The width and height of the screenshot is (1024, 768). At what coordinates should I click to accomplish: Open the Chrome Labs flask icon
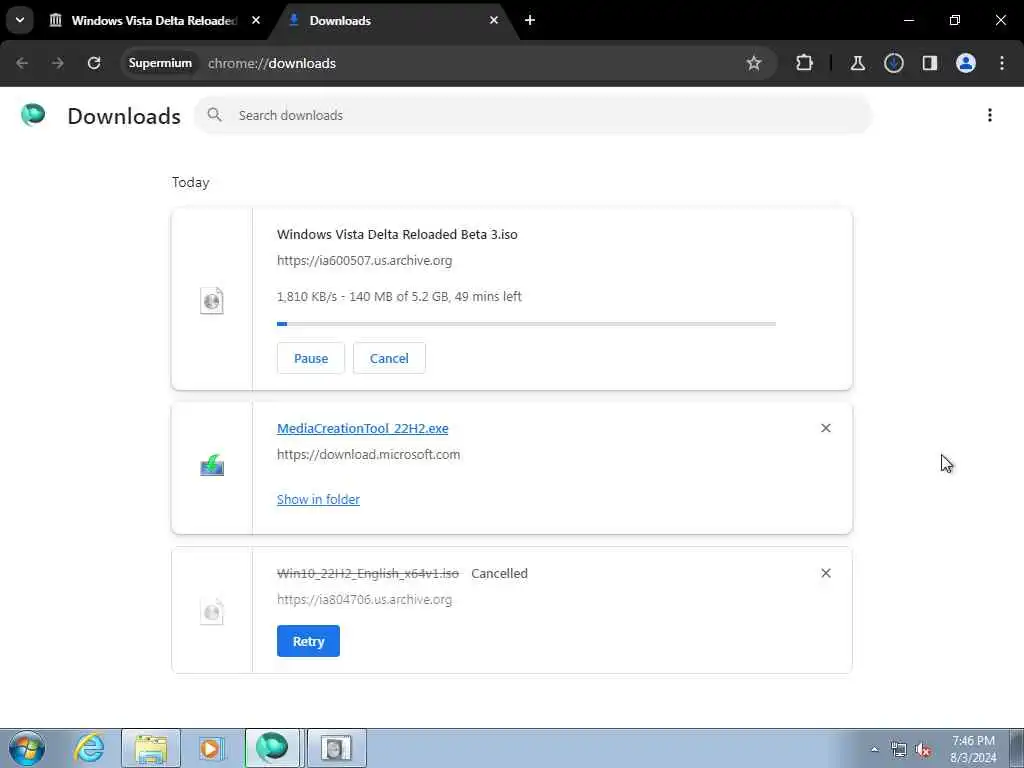tap(857, 63)
